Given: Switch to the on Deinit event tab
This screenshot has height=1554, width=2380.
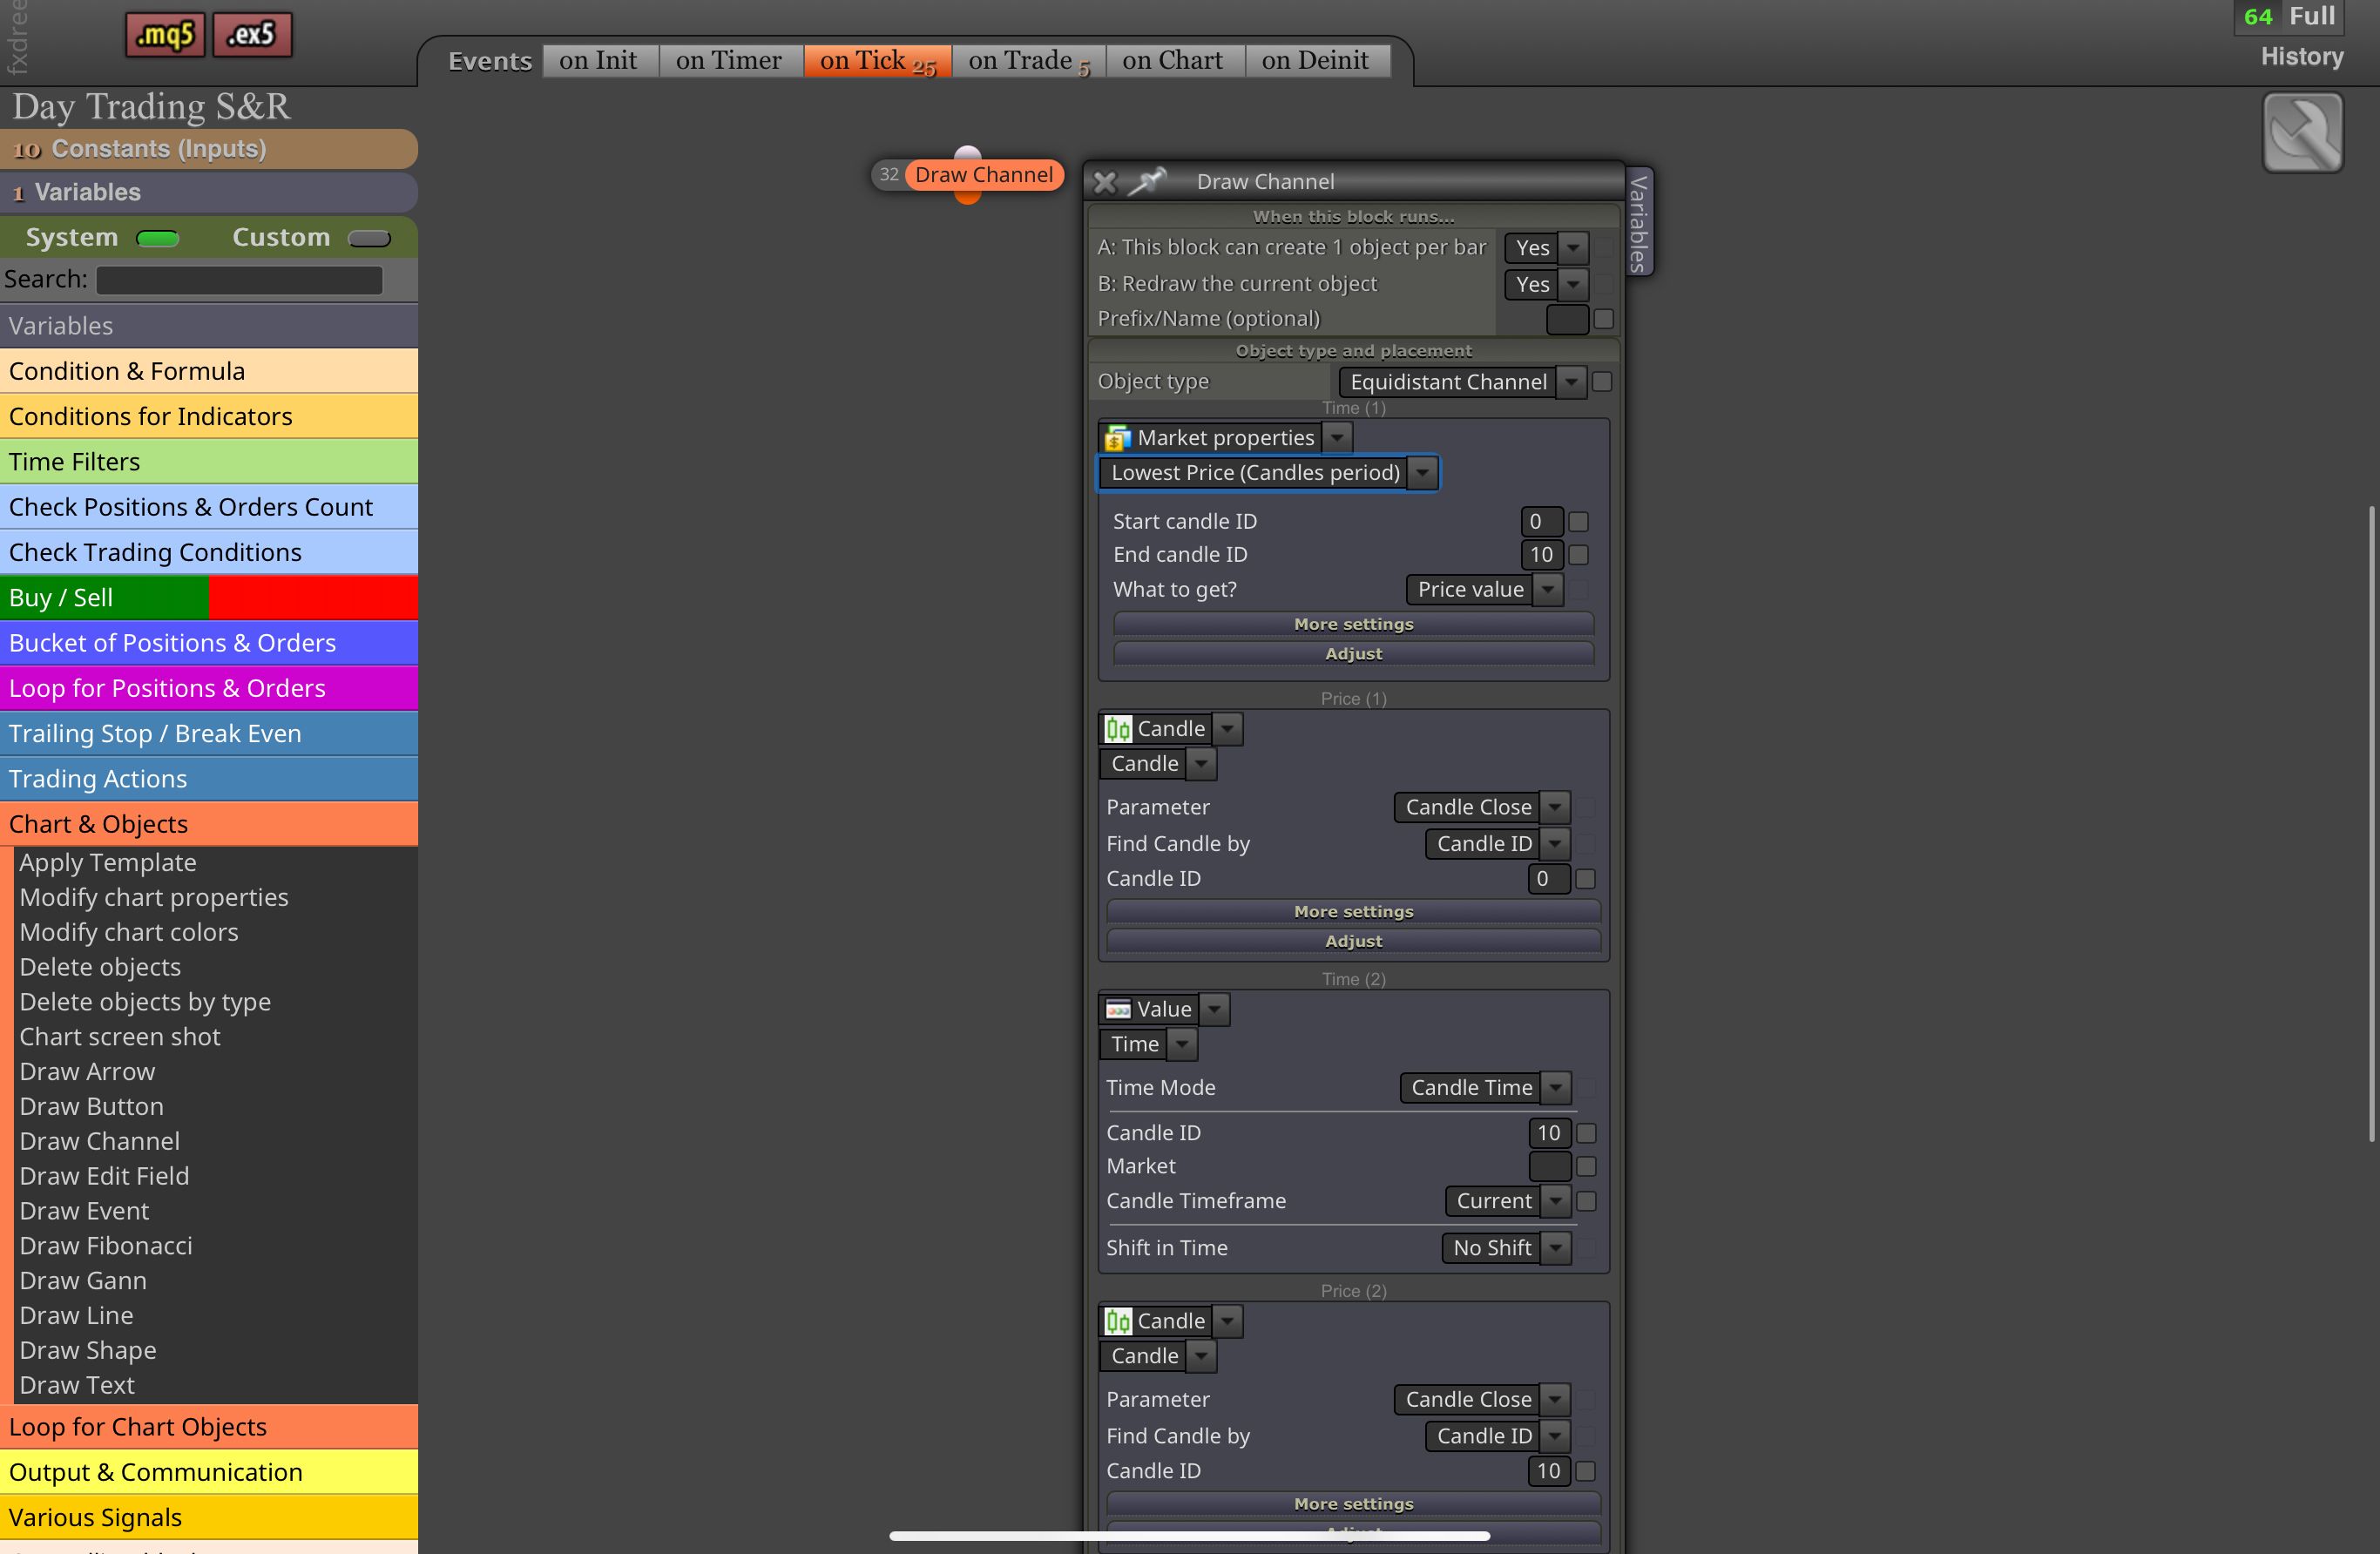Looking at the screenshot, I should click(1316, 61).
